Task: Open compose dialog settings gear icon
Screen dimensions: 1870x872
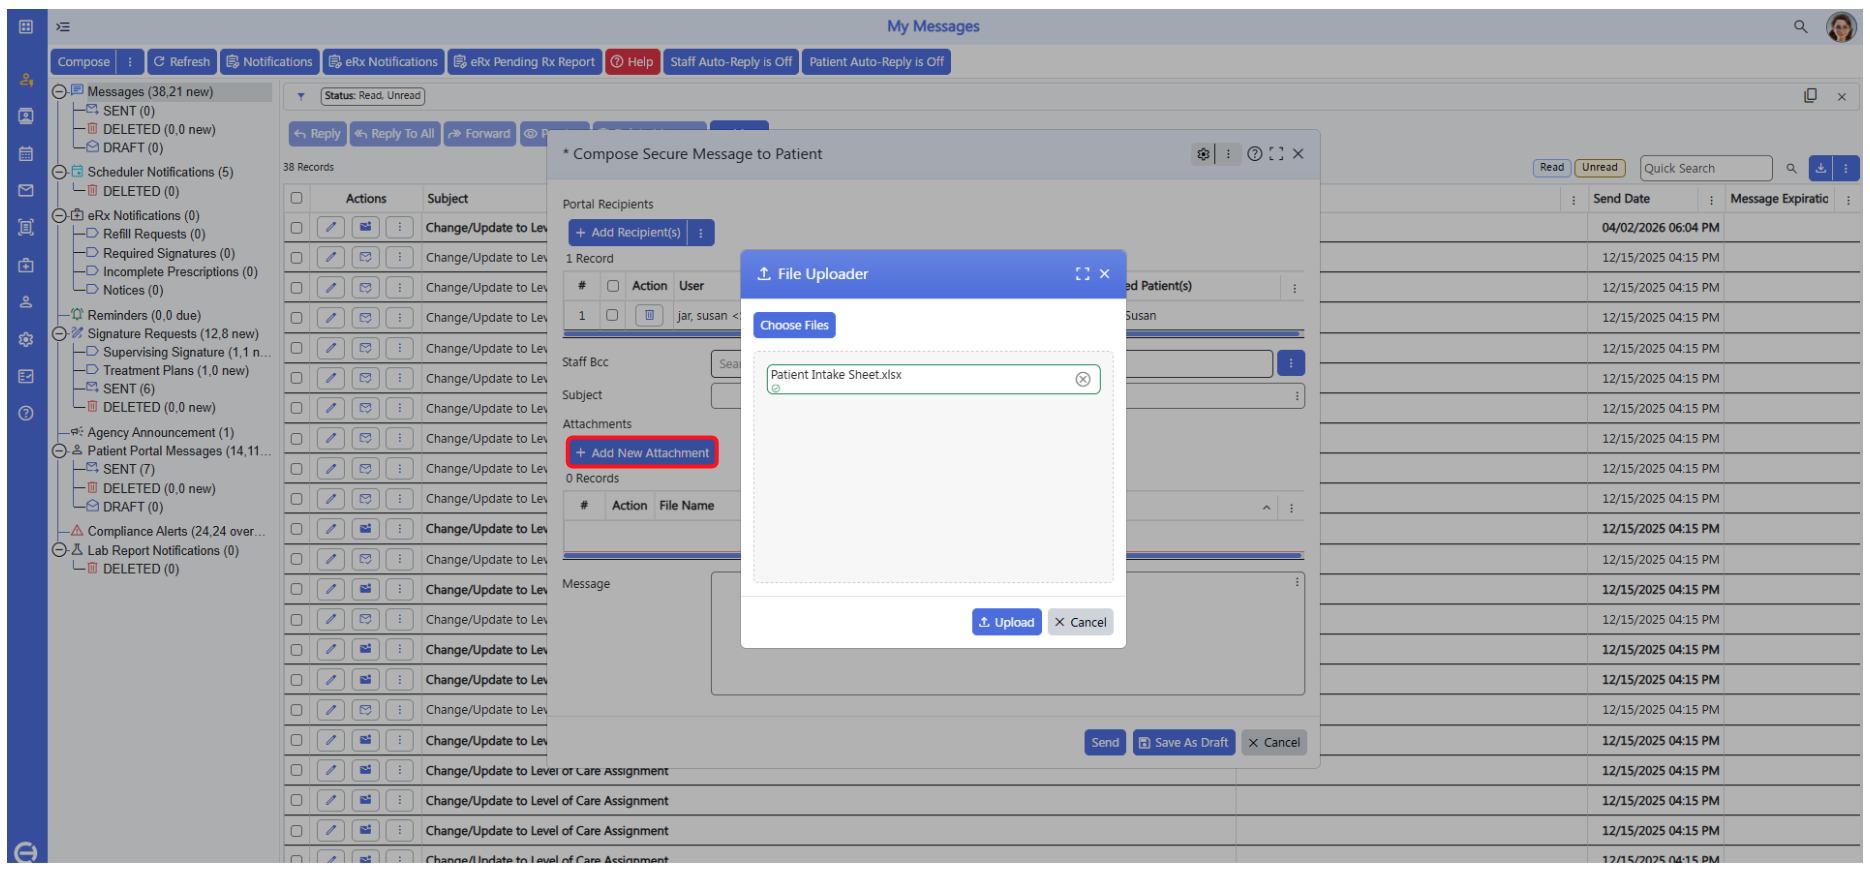Action: pos(1203,154)
